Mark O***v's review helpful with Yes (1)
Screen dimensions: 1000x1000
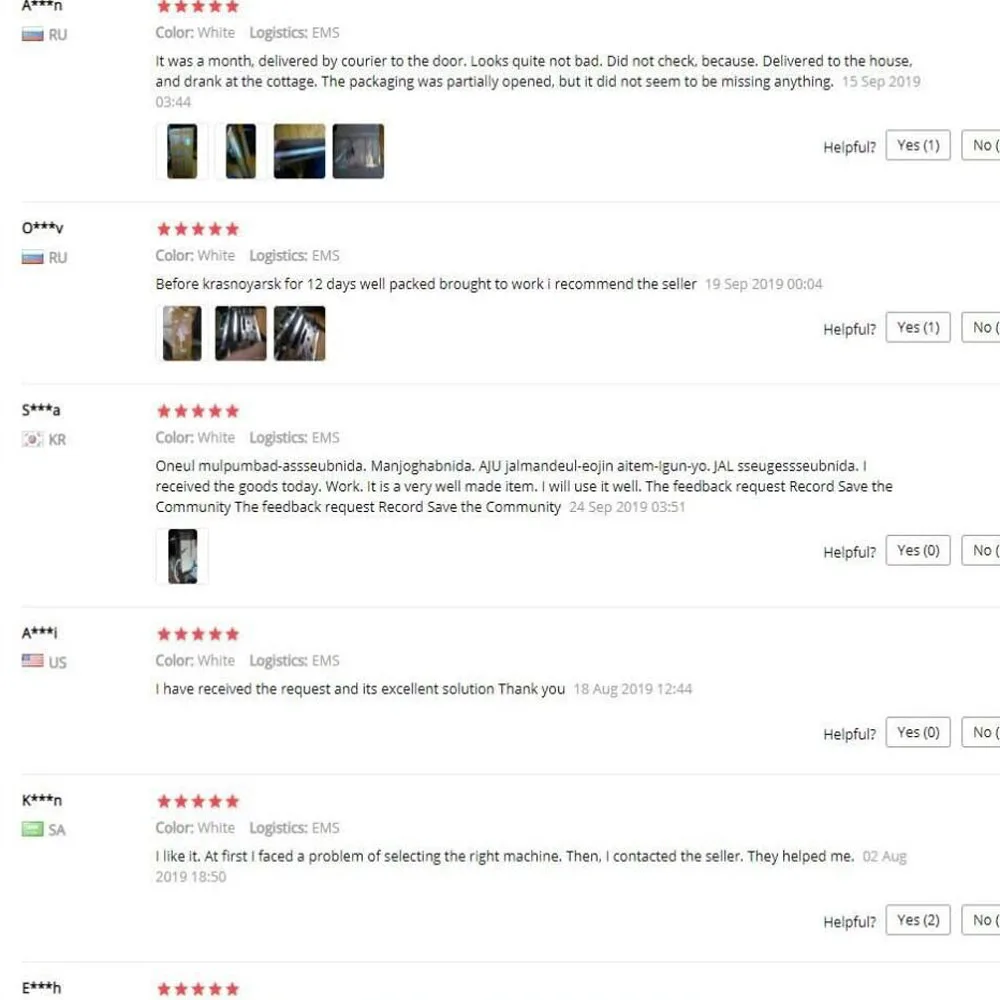pos(918,327)
